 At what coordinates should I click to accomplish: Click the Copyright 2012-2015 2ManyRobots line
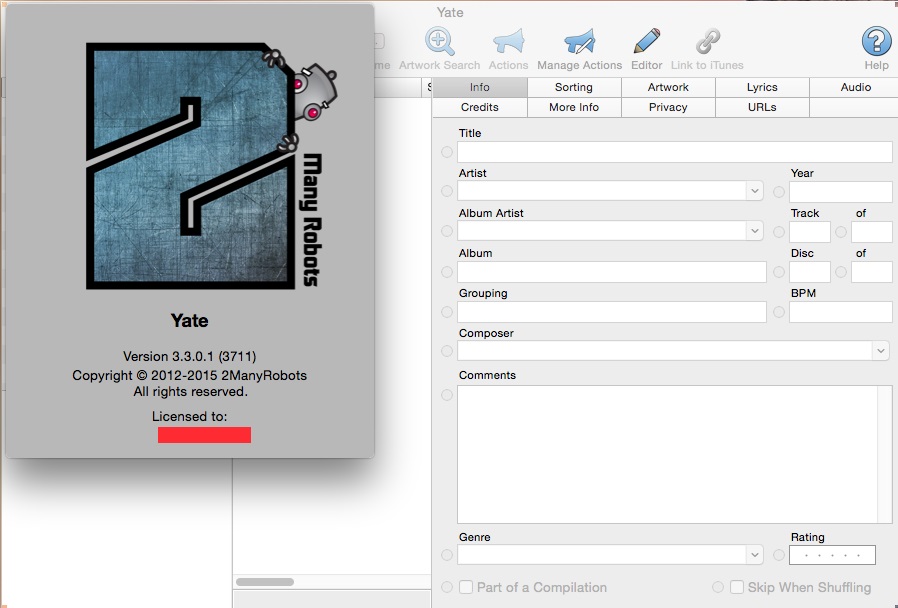pos(190,376)
